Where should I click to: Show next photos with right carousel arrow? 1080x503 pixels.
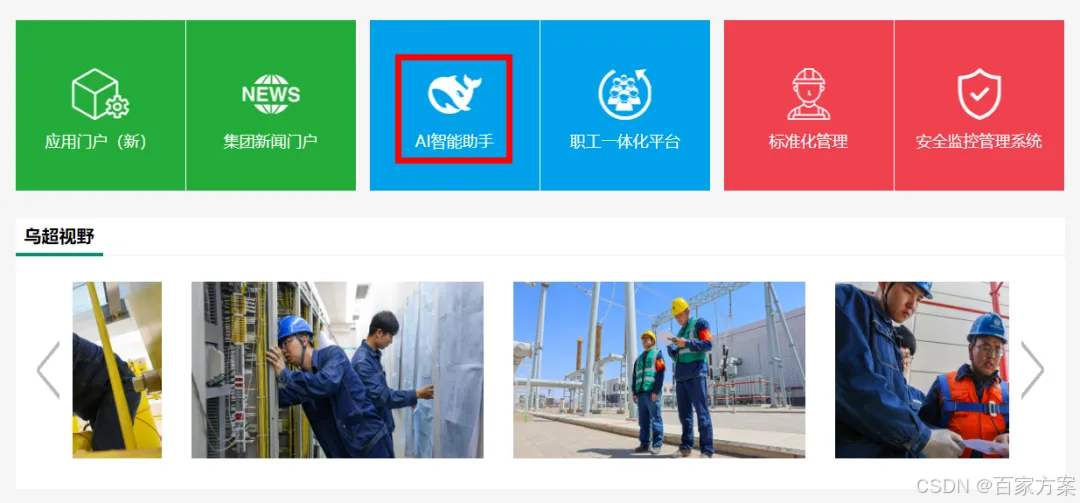click(1032, 370)
